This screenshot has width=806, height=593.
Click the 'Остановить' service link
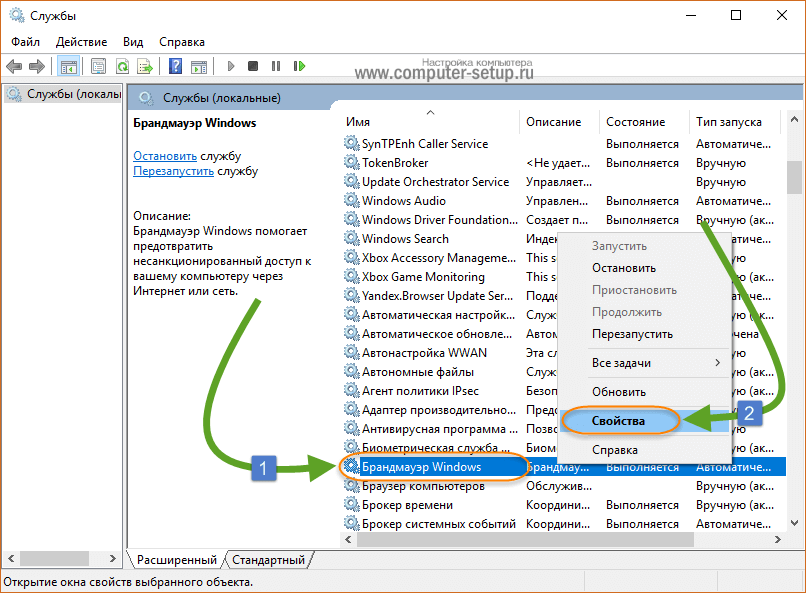165,156
